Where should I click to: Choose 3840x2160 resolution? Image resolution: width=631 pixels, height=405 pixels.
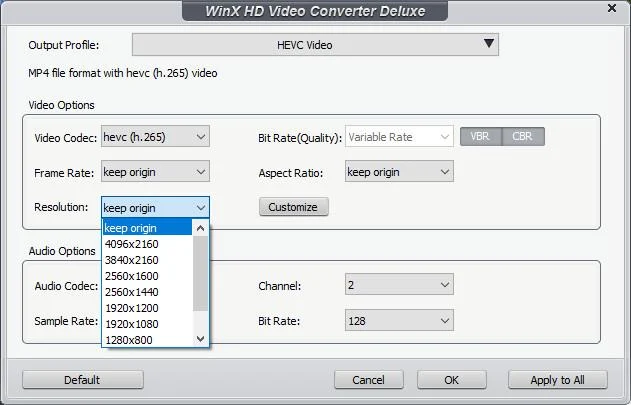[x=148, y=260]
